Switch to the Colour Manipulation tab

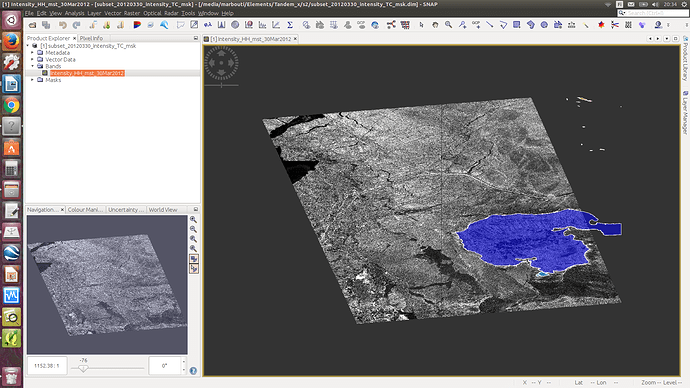tap(85, 210)
